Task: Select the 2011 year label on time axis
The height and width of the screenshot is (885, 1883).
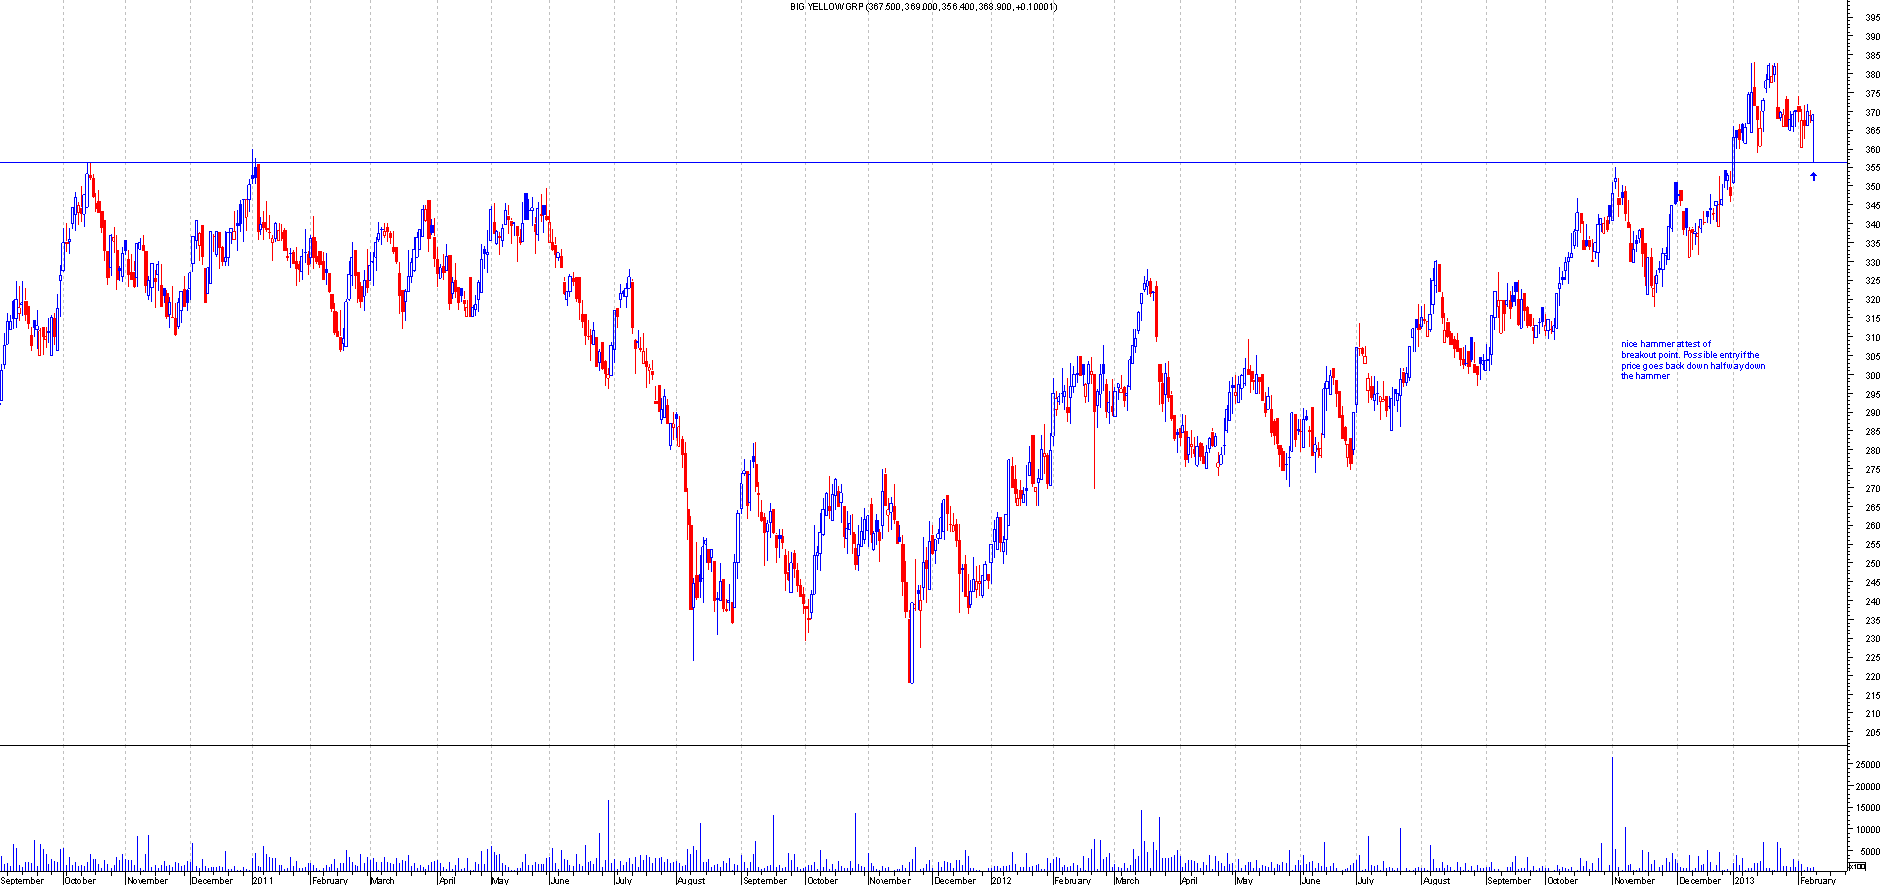Action: 262,880
